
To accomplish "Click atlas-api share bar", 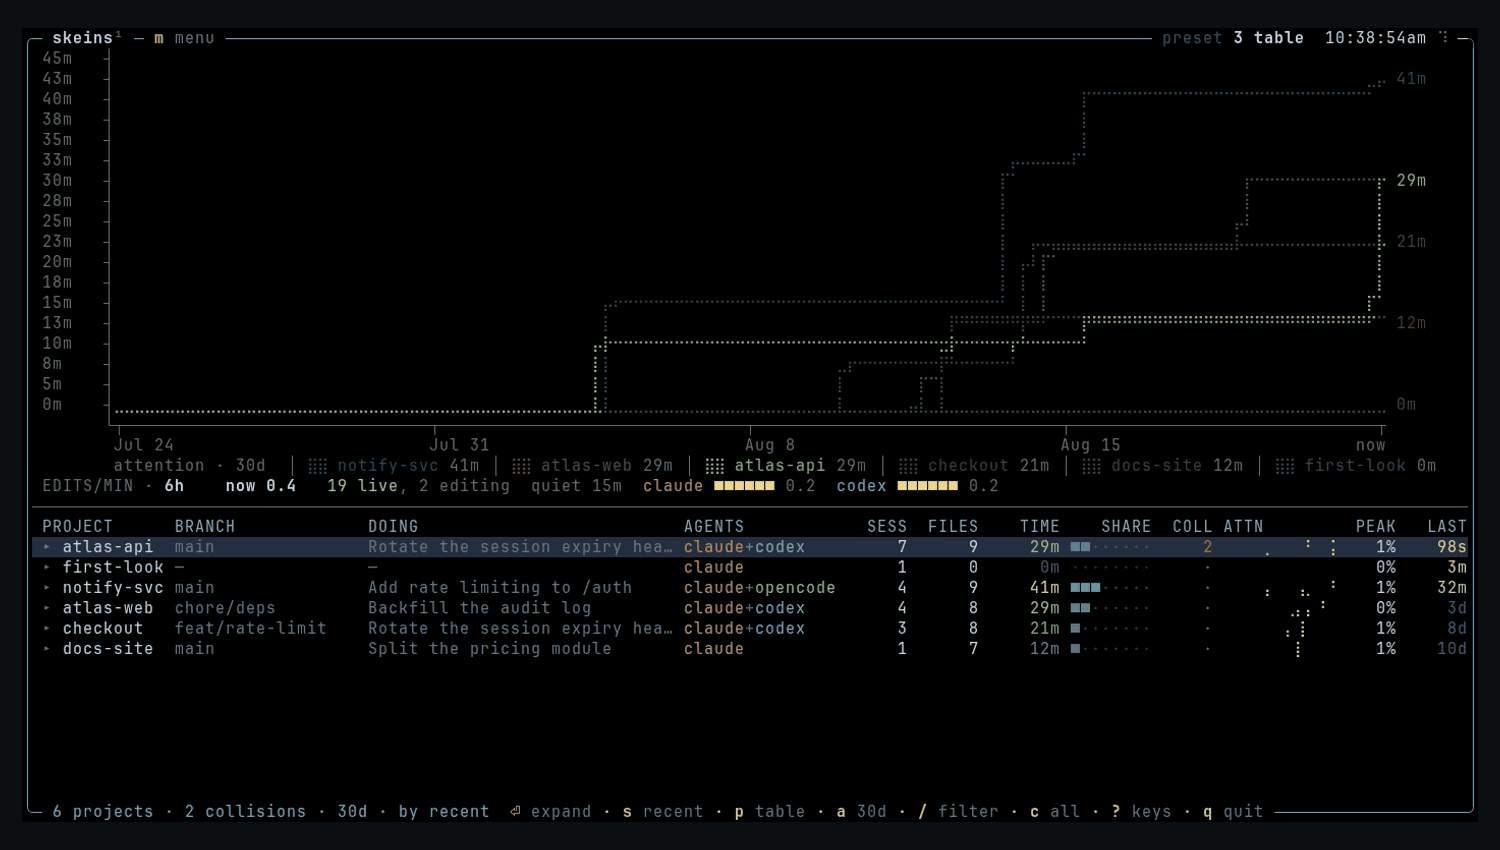I will point(1110,547).
